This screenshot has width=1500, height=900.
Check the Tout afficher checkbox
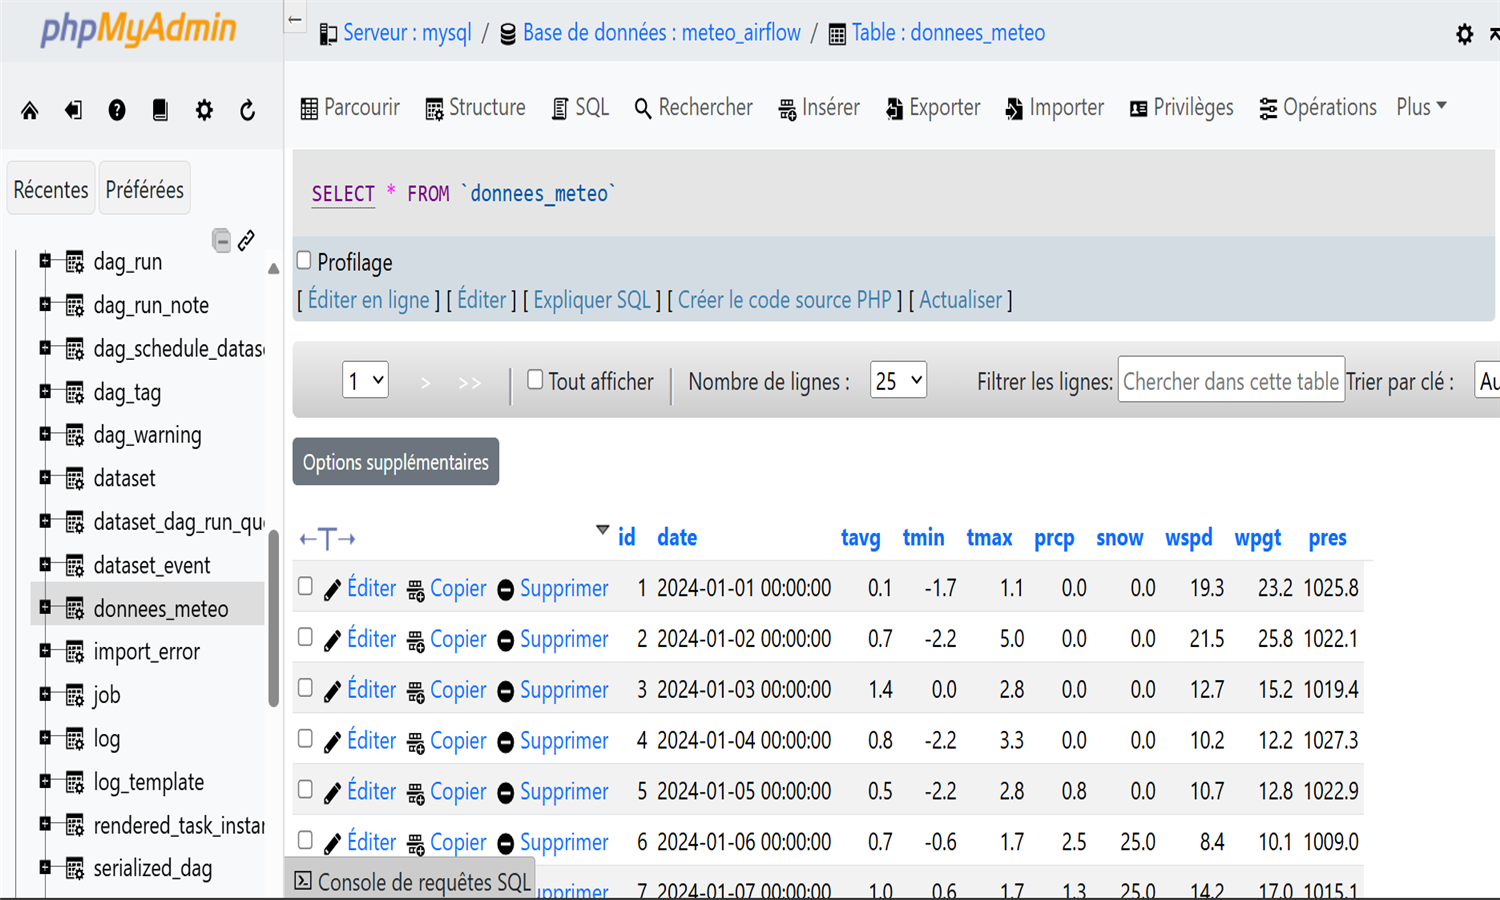coord(535,380)
